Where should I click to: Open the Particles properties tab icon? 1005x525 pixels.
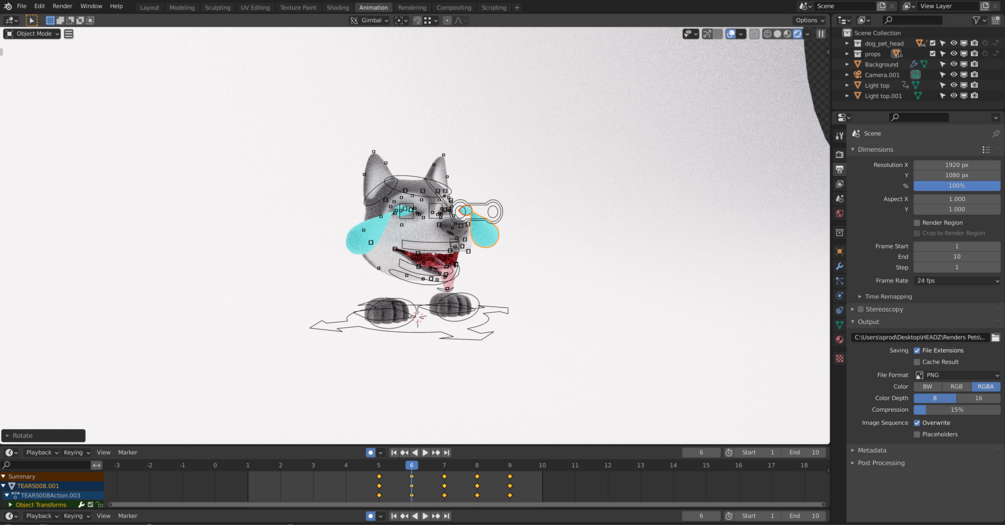tap(840, 281)
